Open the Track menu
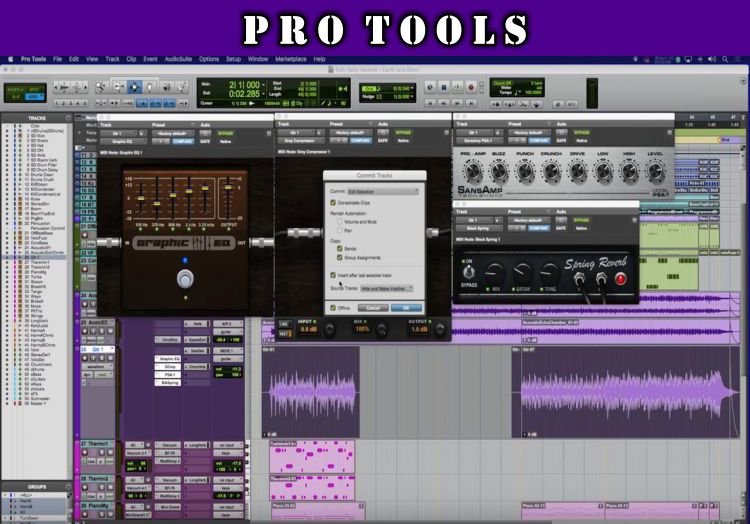Screen dimensions: 750x524 (112, 59)
